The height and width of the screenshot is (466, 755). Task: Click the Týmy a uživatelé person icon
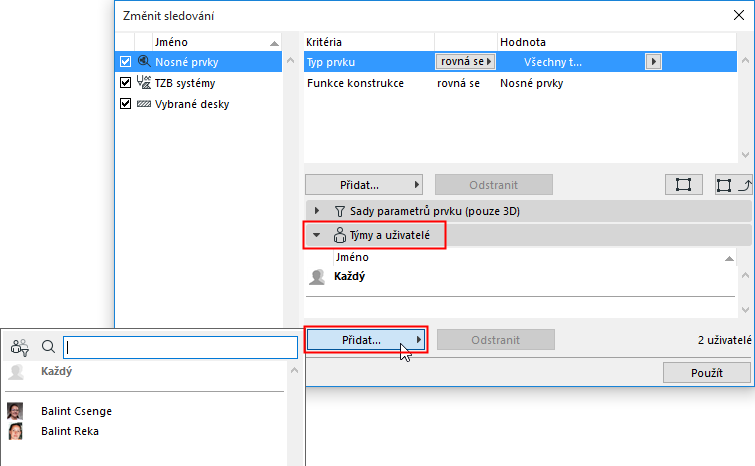[339, 235]
